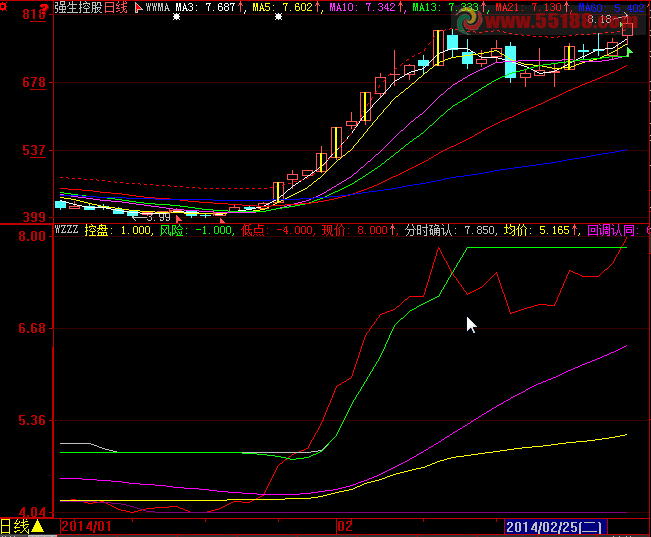Select the 低点: -4.000 readout
651x537 pixels.
coord(277,230)
